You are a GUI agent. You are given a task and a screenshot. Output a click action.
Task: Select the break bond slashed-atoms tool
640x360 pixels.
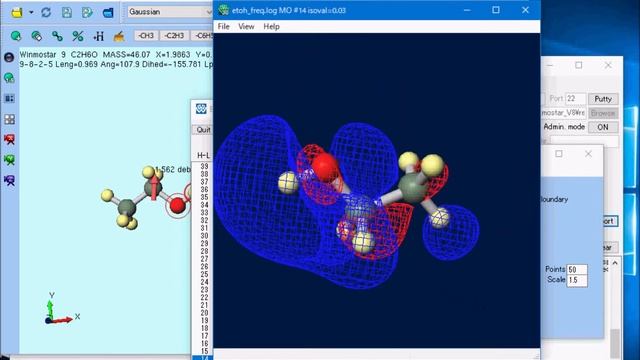(78, 36)
